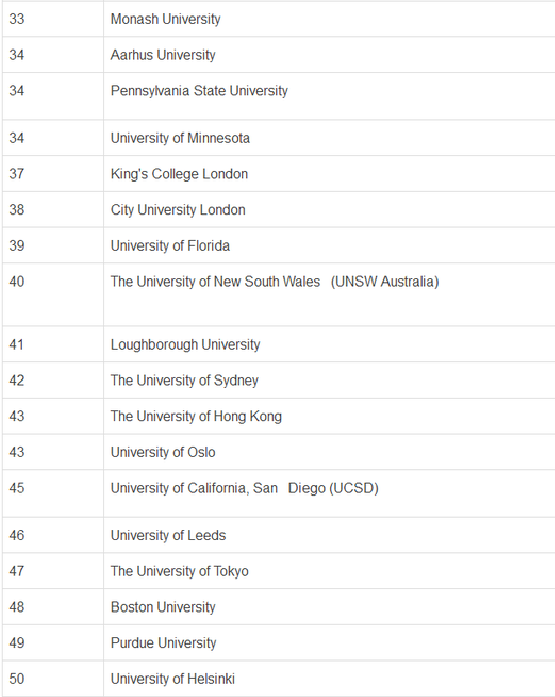The height and width of the screenshot is (697, 555).
Task: Click University of California, San Diego text
Action: pos(244,488)
